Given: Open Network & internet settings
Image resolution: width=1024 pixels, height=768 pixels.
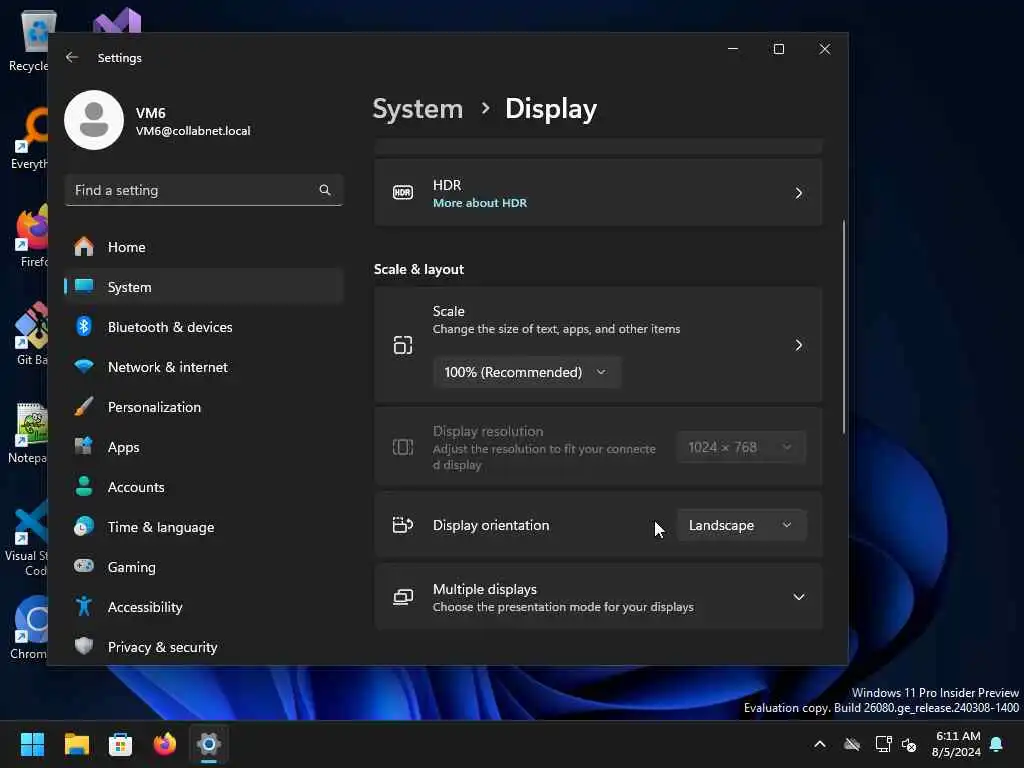Looking at the screenshot, I should tap(204, 367).
